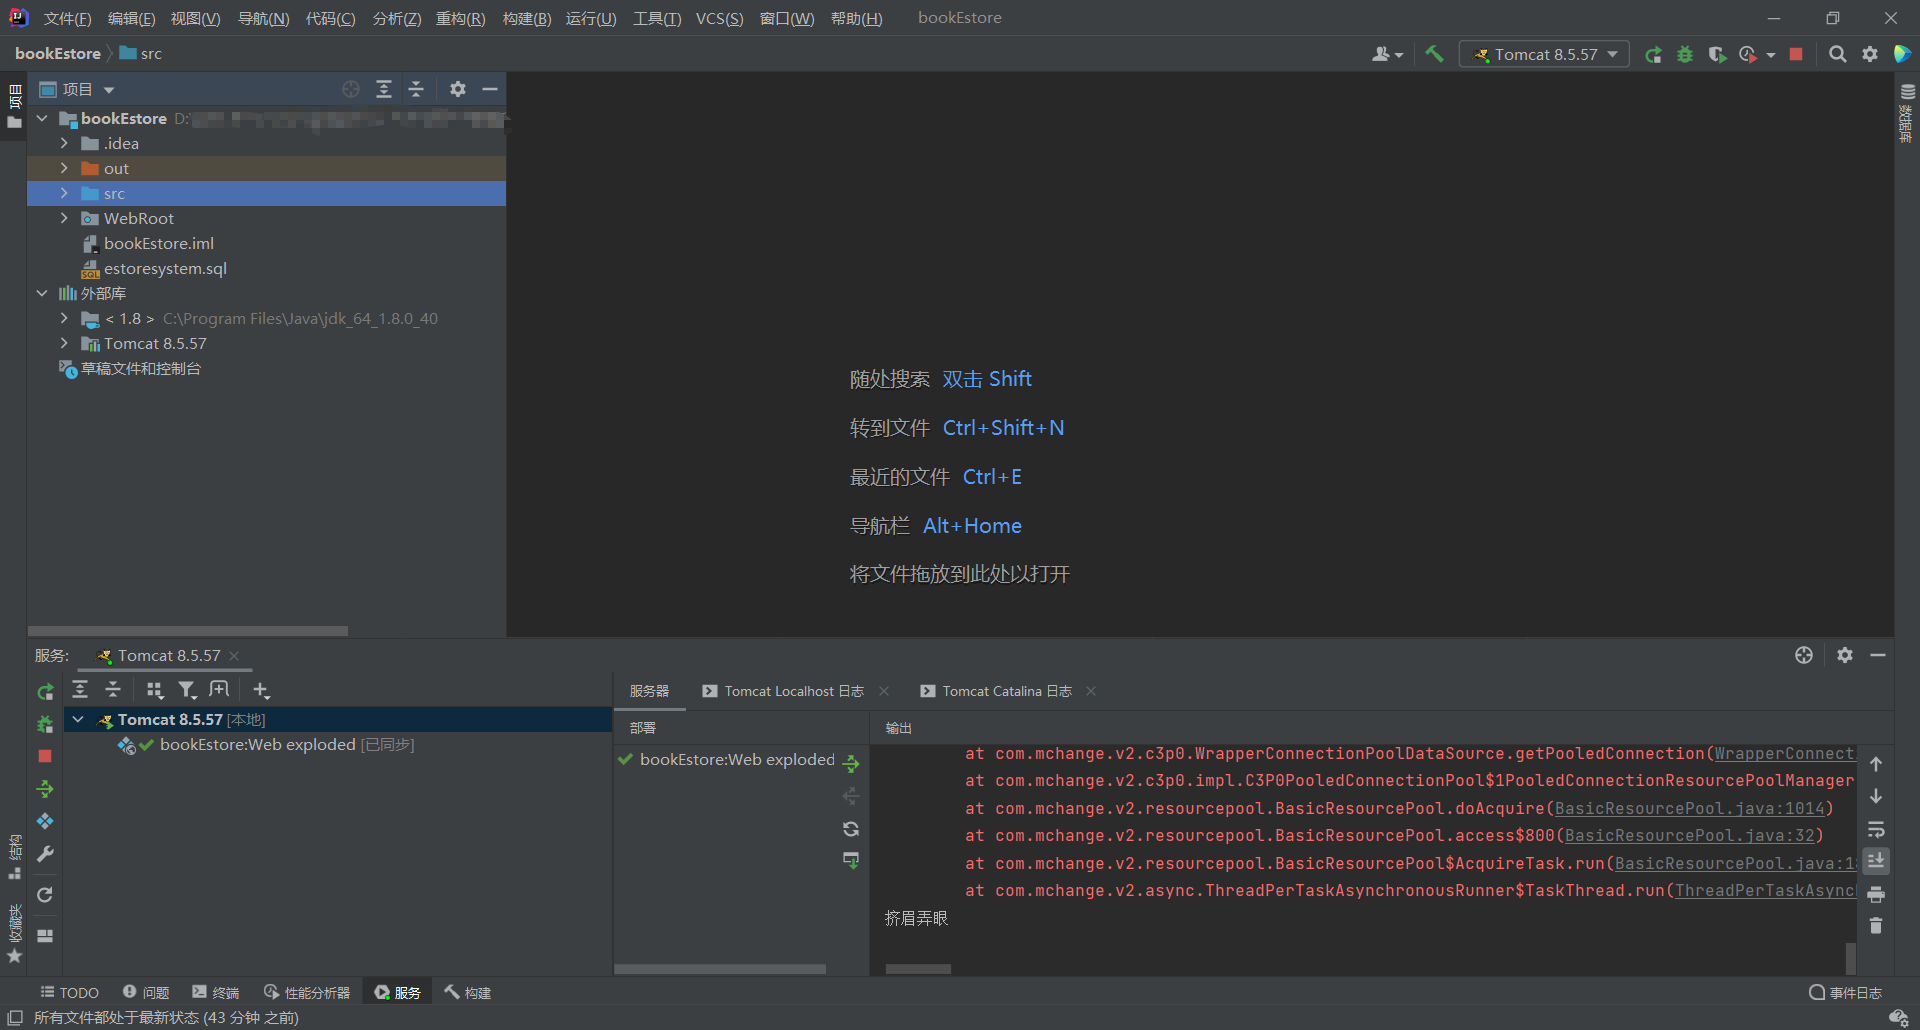Click Filter icon in Services toolbar

187,690
